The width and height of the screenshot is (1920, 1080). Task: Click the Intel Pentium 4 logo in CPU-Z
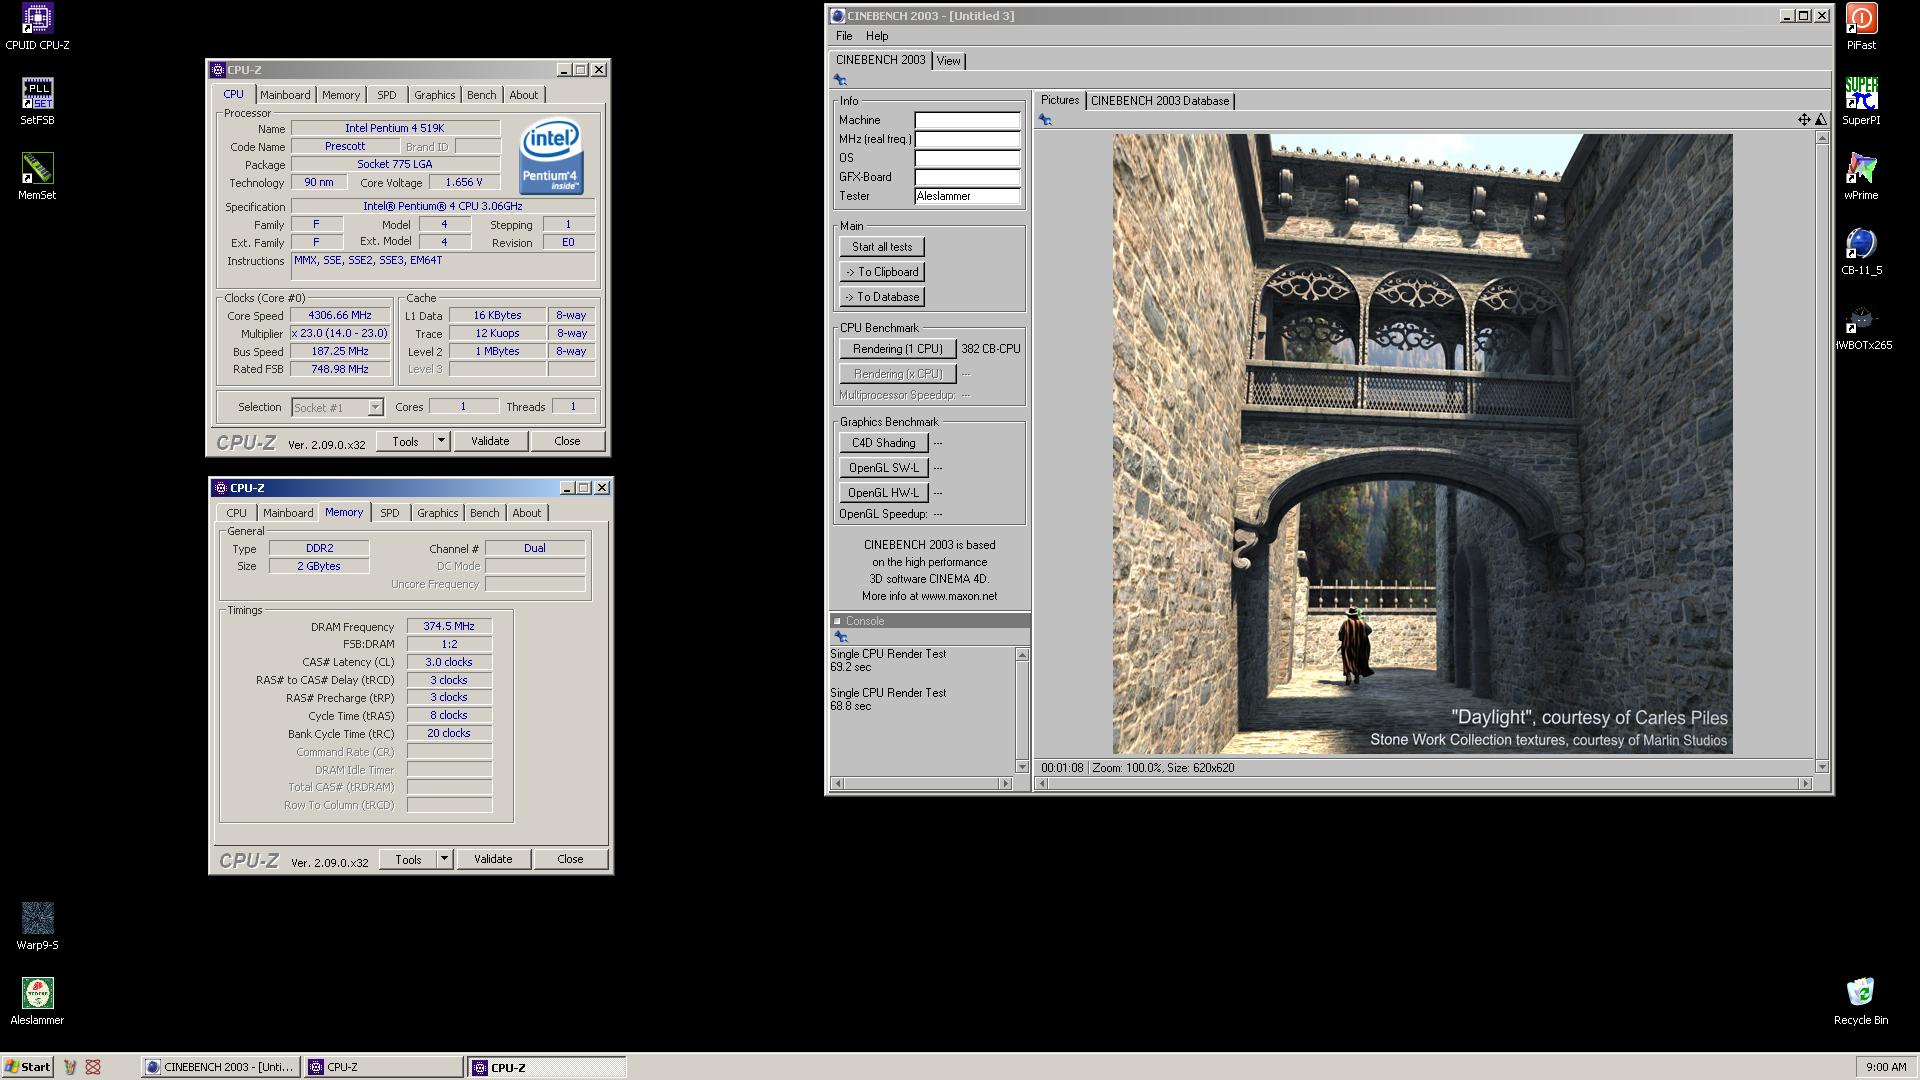(x=550, y=157)
